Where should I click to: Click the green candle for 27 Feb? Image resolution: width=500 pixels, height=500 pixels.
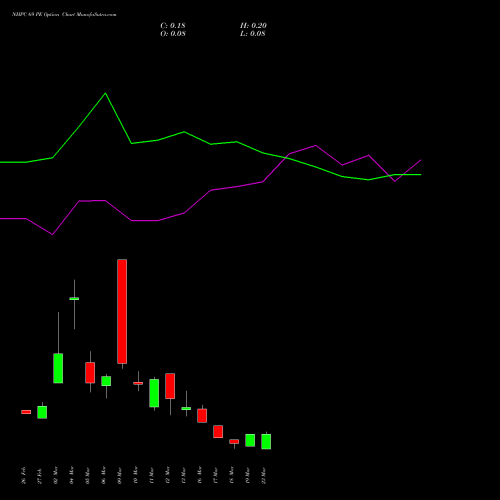(x=42, y=412)
